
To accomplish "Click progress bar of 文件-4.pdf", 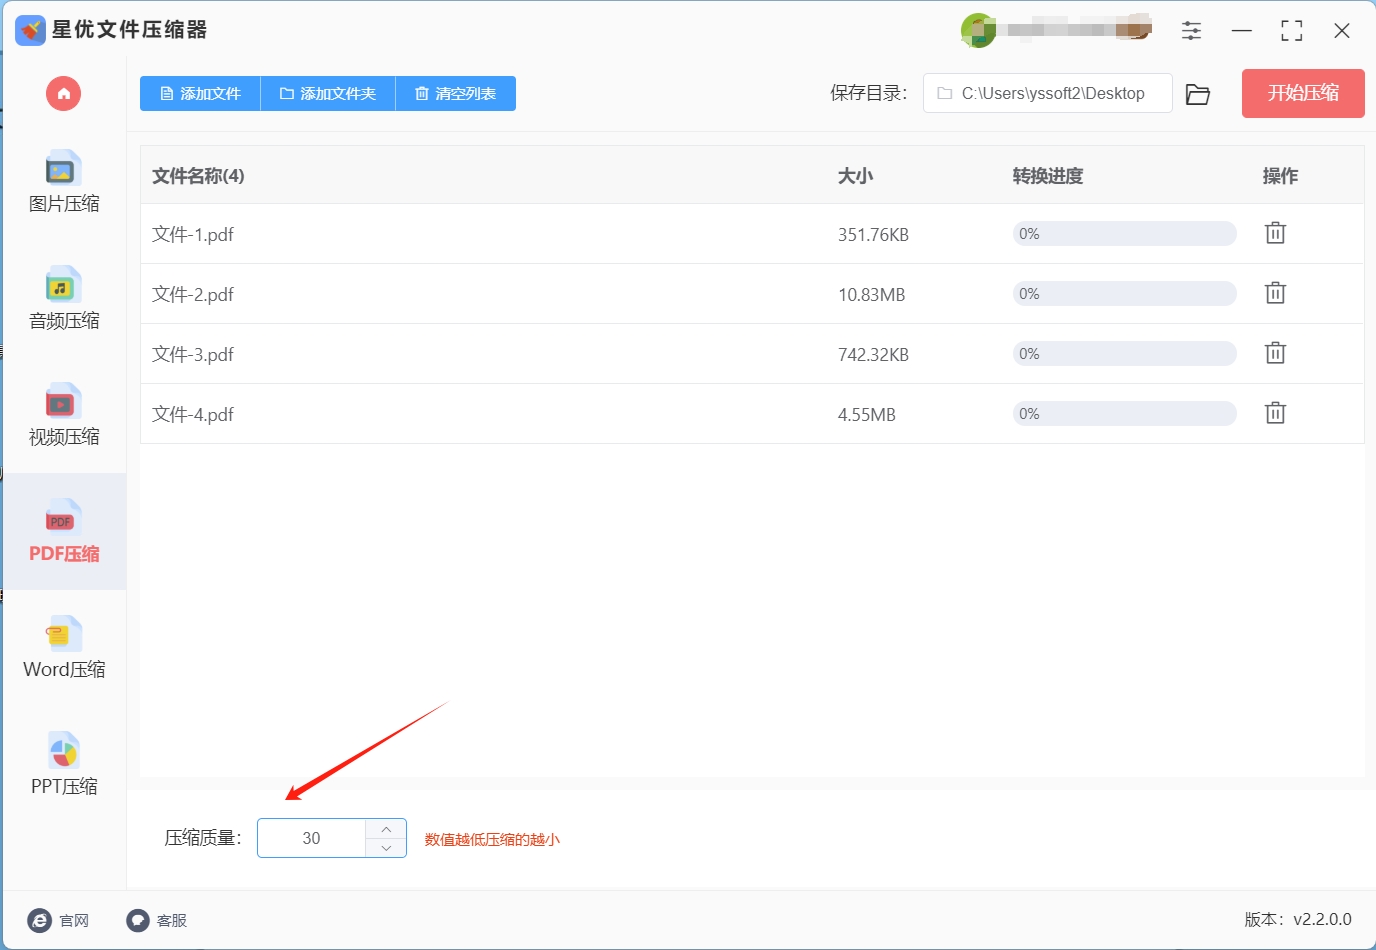I will pyautogui.click(x=1124, y=414).
